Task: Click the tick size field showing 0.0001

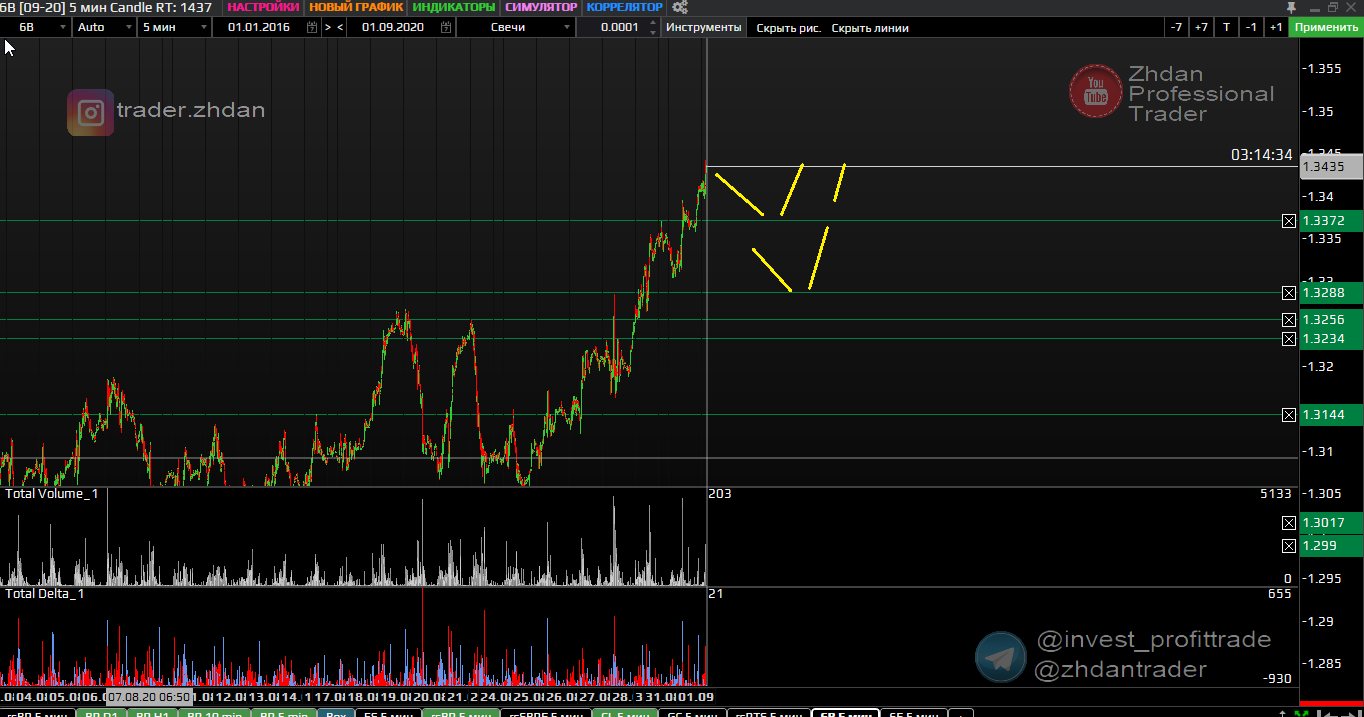Action: click(620, 27)
